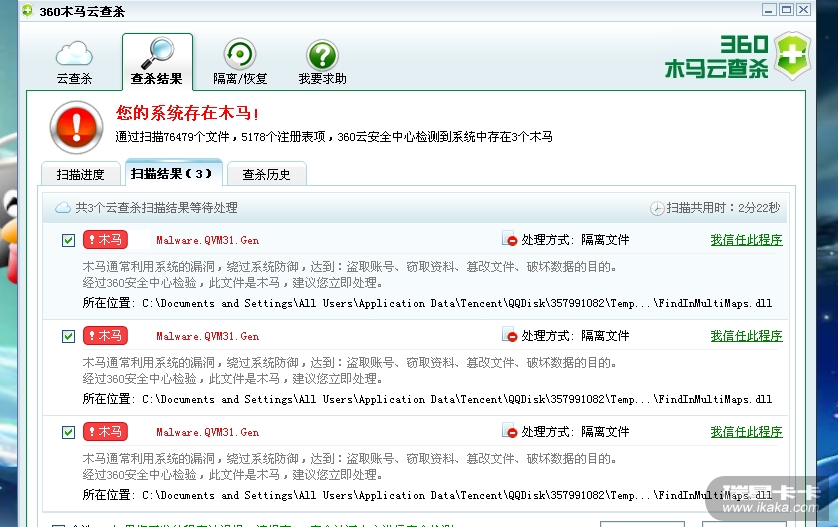
Task: Click 我信任此程序 link for third result
Action: tap(746, 431)
